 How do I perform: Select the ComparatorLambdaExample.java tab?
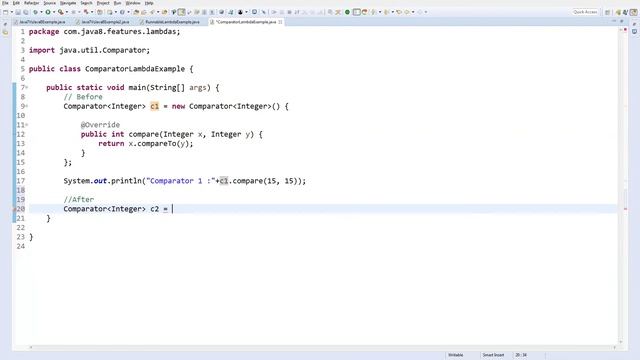pyautogui.click(x=245, y=22)
